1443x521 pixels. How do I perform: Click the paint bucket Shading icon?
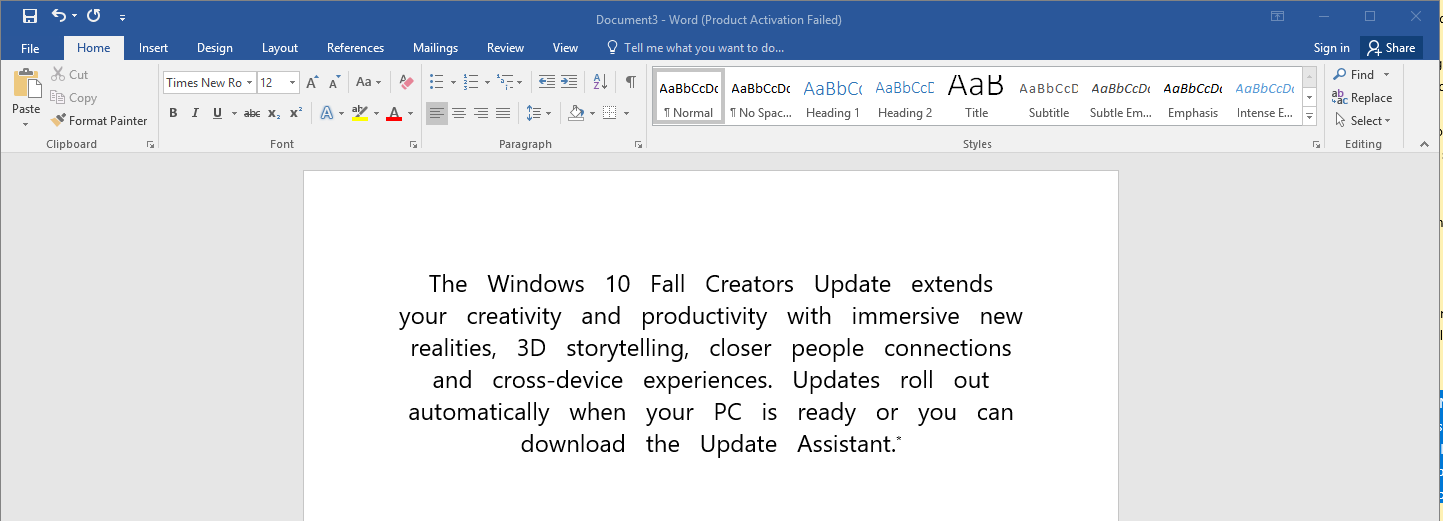pos(576,114)
